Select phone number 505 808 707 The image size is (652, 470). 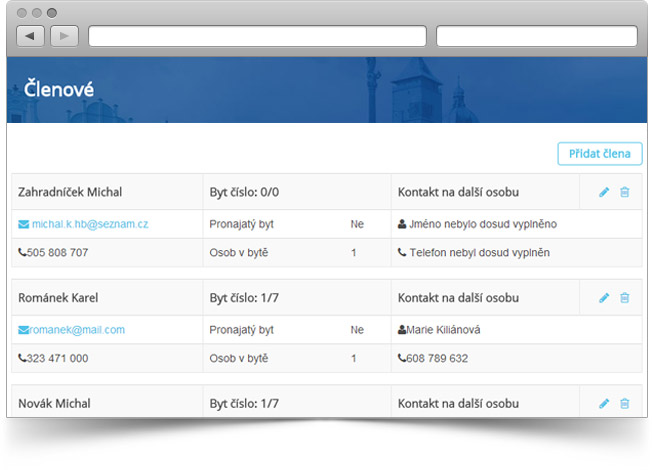(x=58, y=253)
